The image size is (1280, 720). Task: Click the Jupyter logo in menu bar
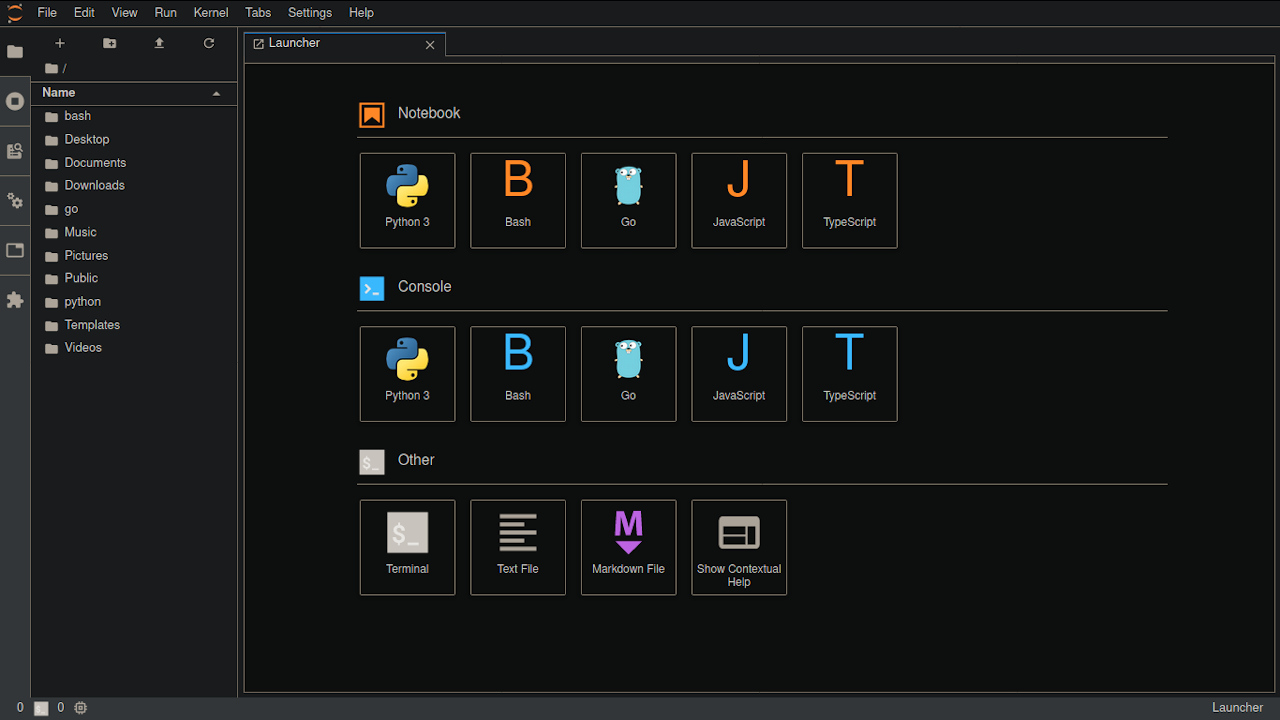tap(15, 13)
